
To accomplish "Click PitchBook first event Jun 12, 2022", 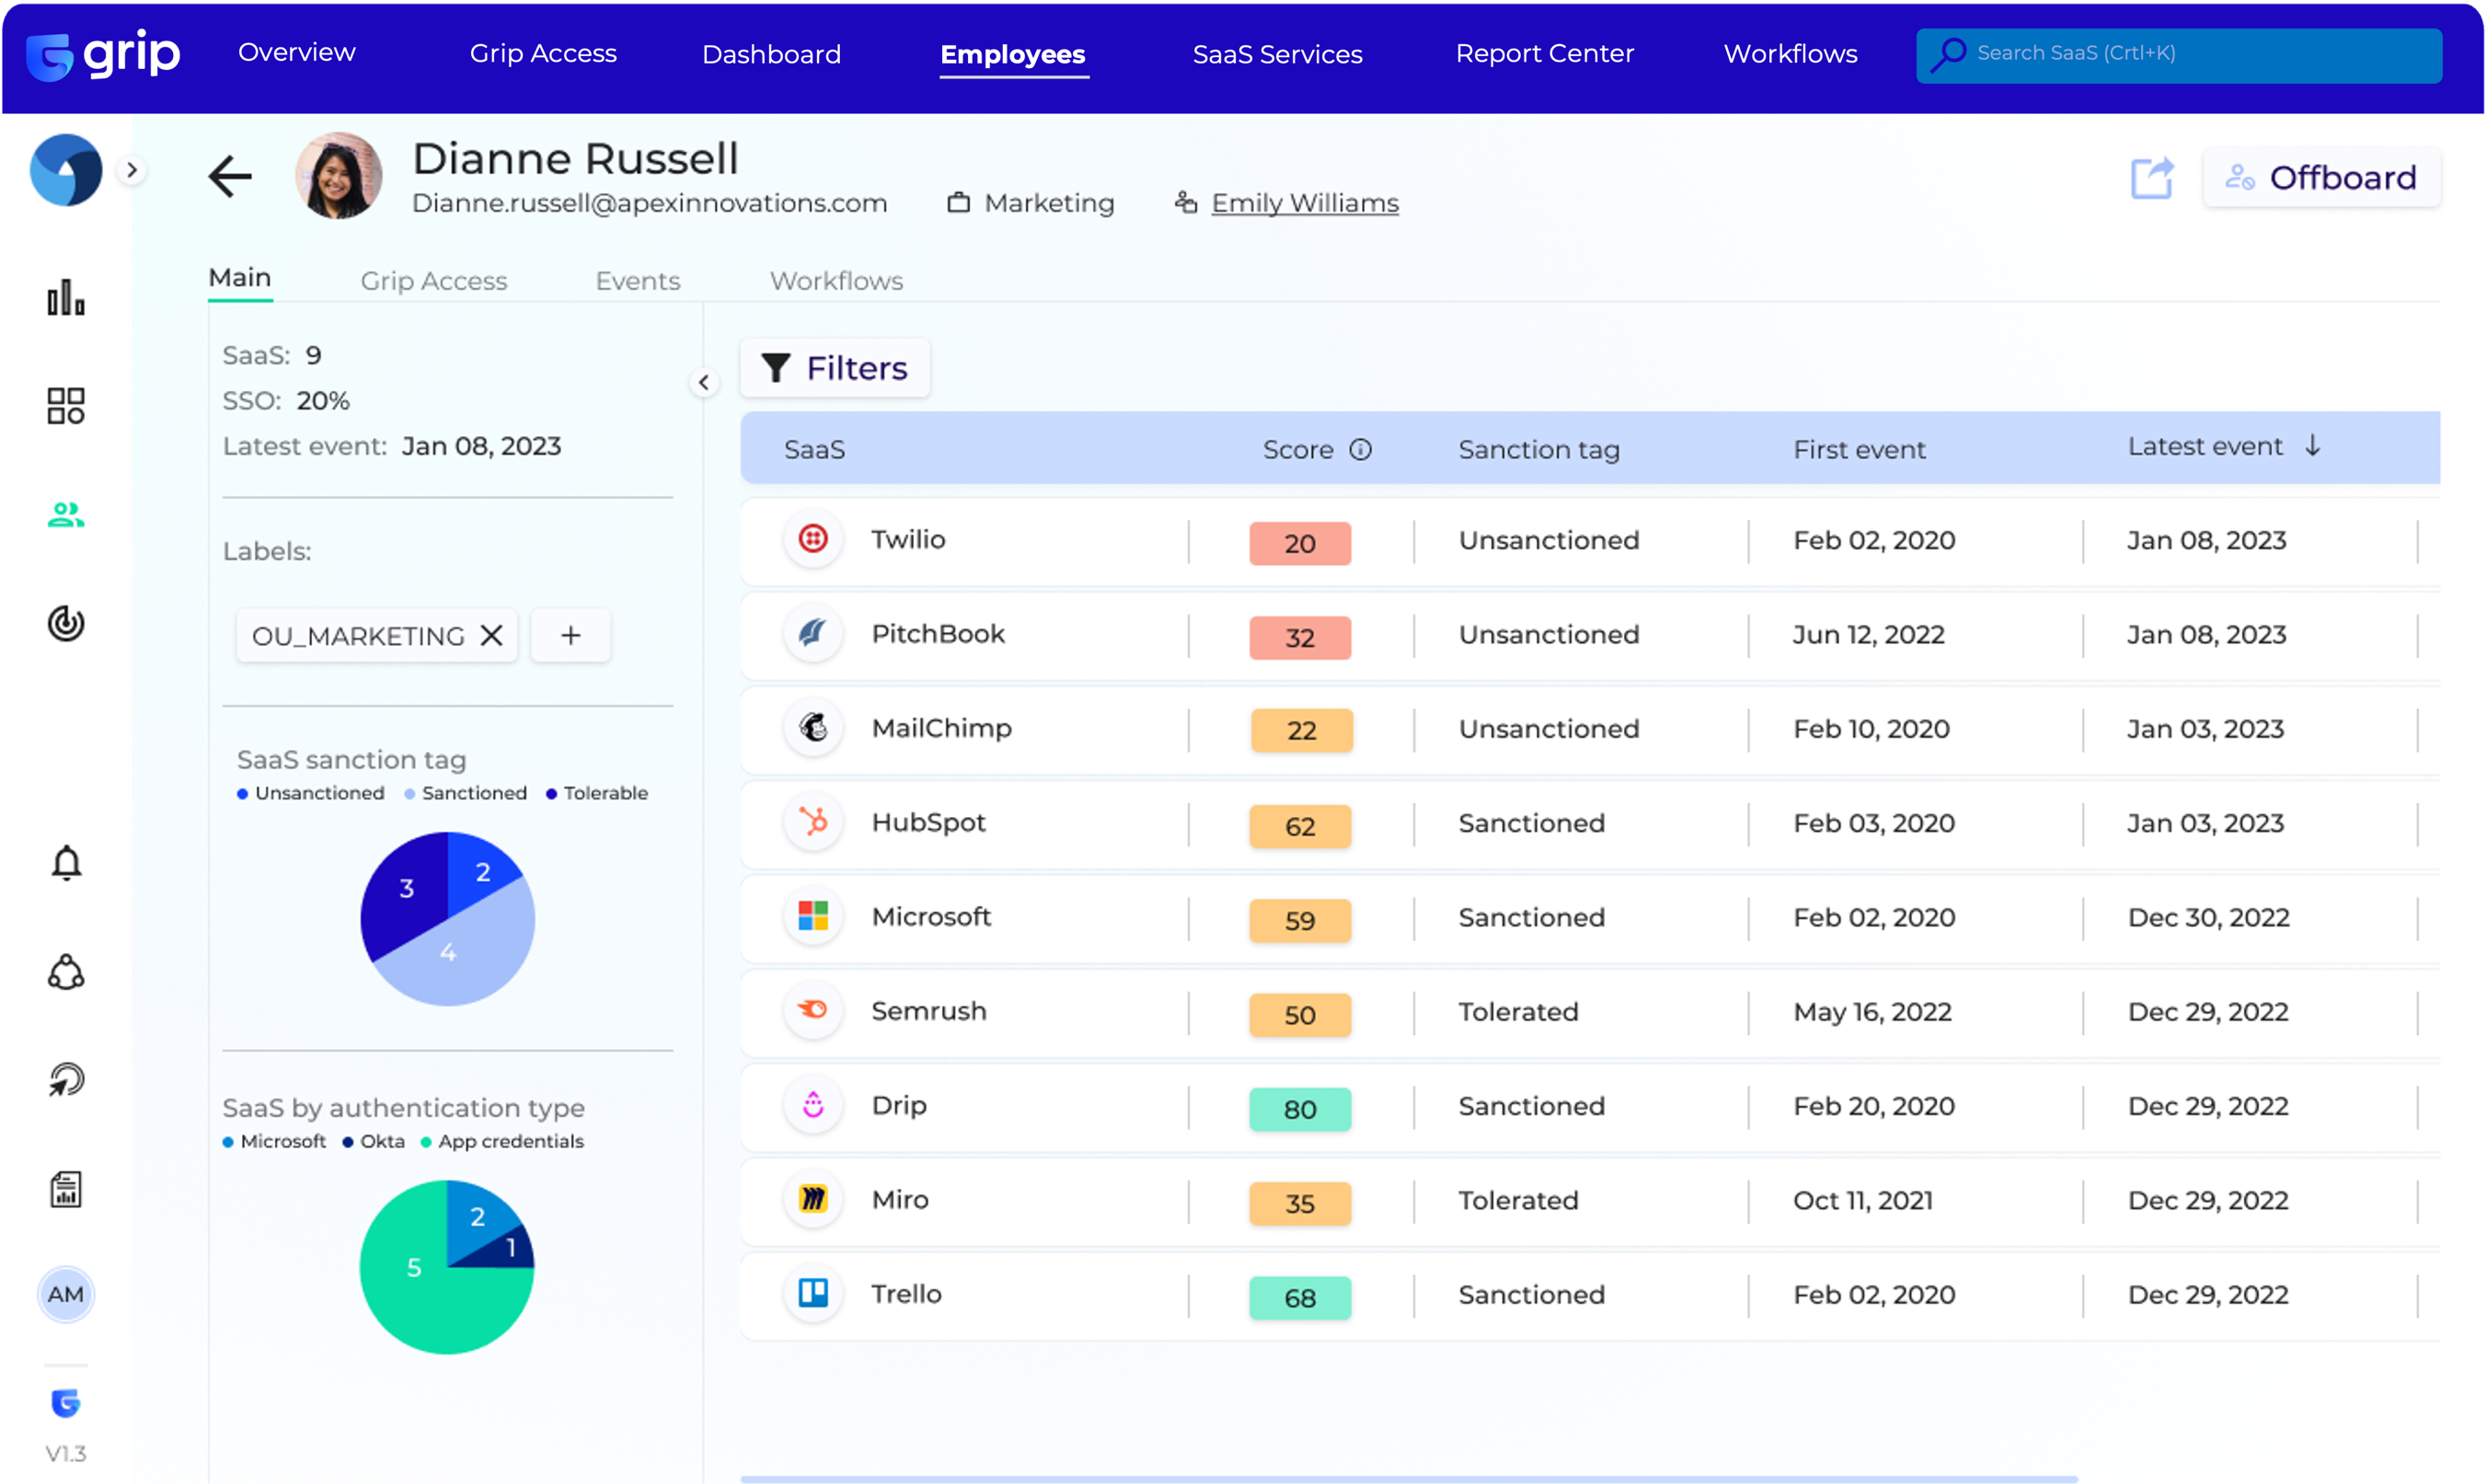I will coord(1868,634).
